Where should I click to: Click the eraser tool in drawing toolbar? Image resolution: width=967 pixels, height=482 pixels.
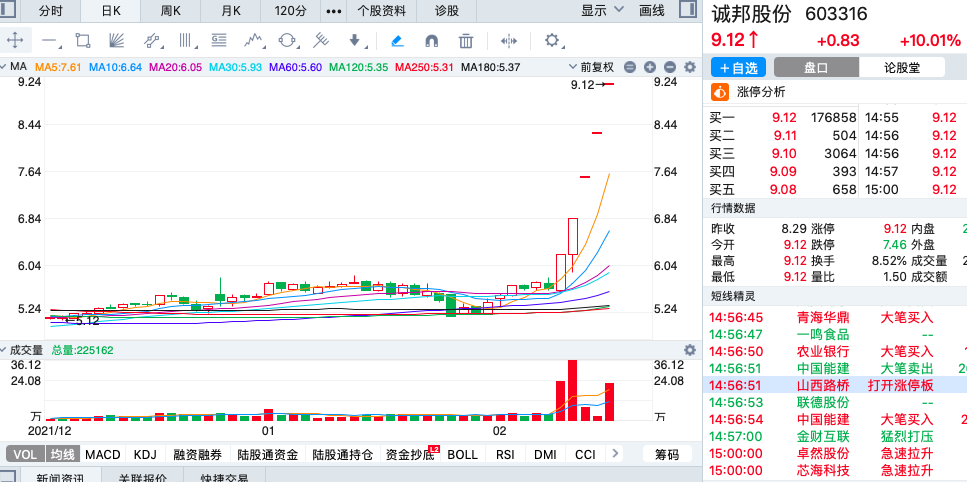pyautogui.click(x=397, y=41)
